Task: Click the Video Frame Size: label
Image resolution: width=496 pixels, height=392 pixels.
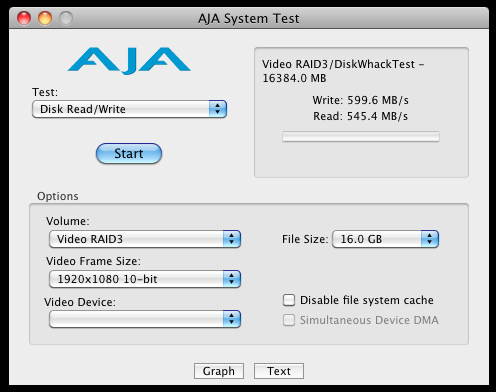Action: (93, 261)
